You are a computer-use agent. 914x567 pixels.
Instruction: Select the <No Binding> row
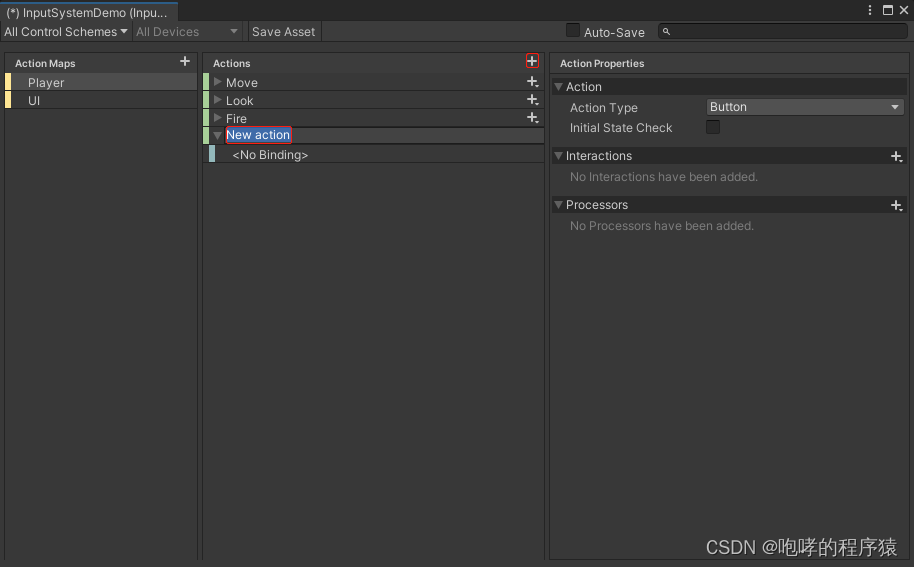coord(374,154)
